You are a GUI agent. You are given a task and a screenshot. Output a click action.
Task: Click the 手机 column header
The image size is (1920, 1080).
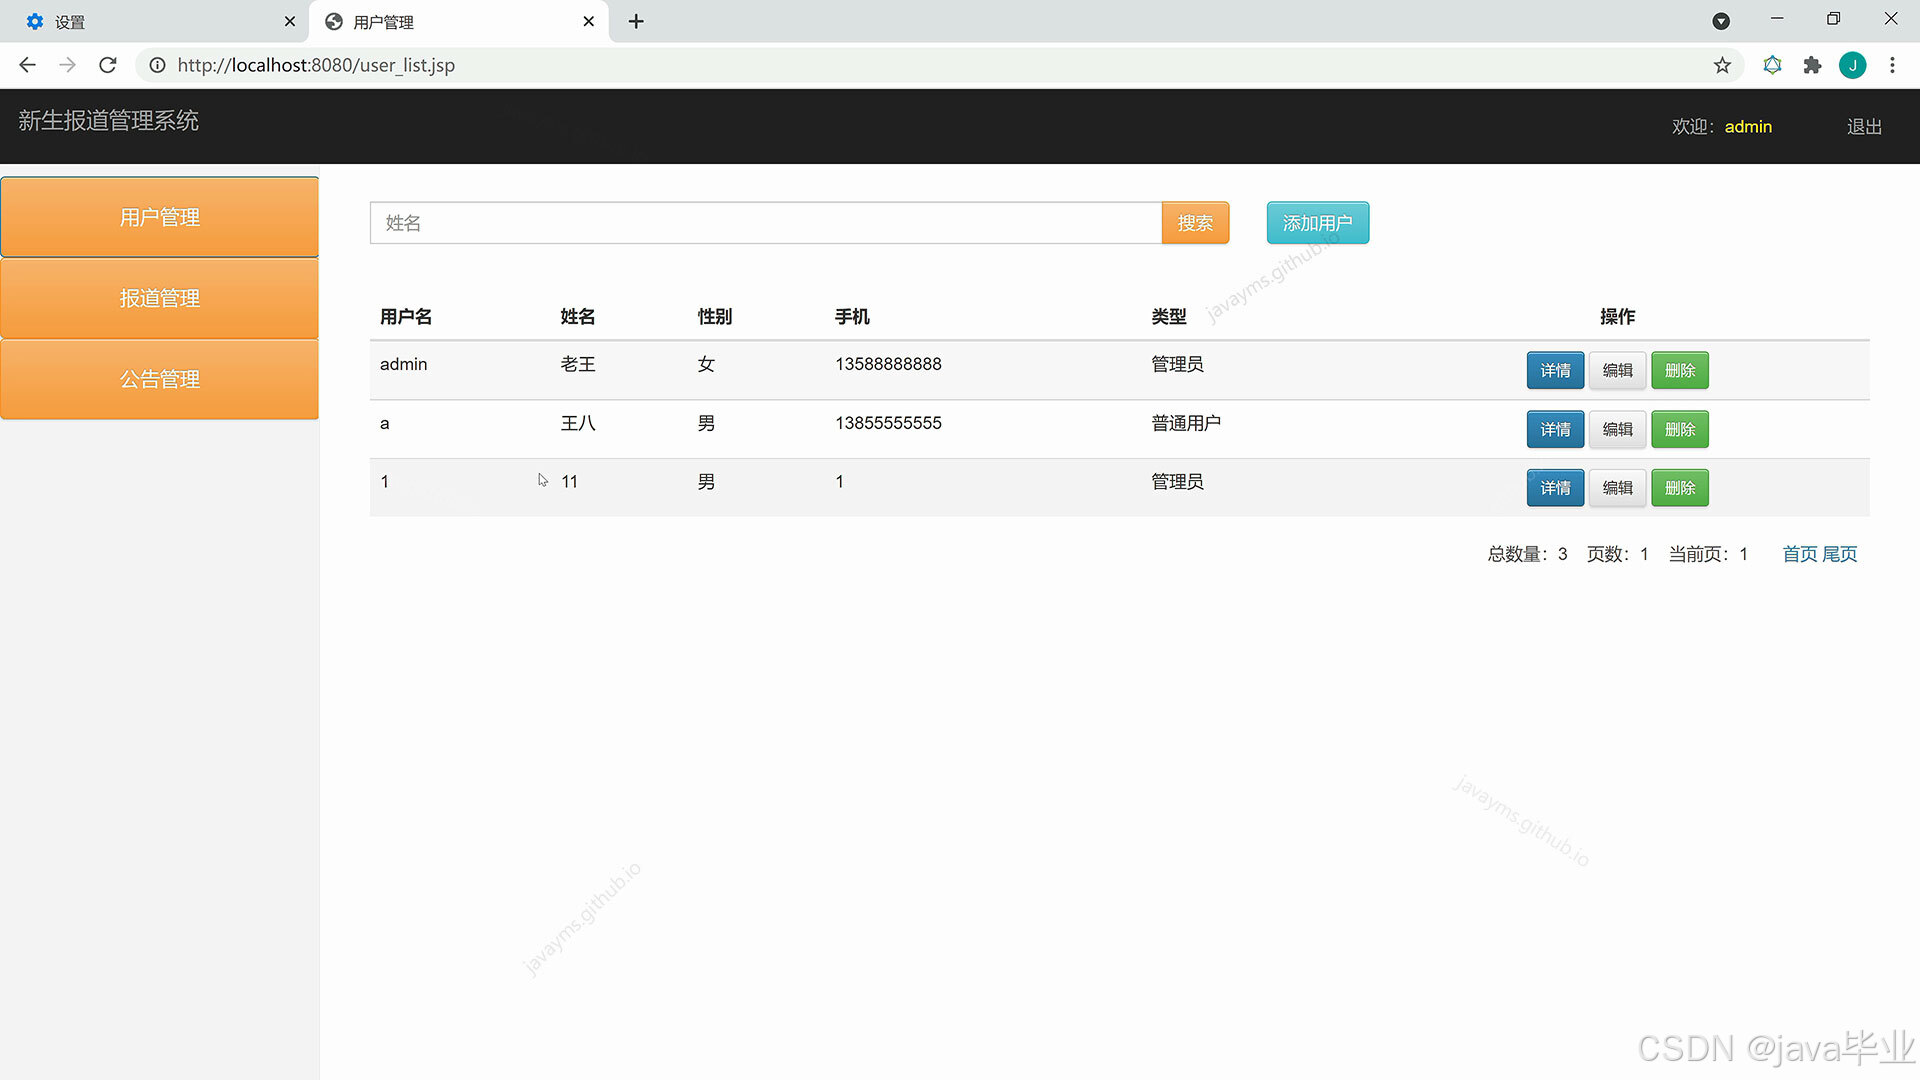pyautogui.click(x=852, y=317)
